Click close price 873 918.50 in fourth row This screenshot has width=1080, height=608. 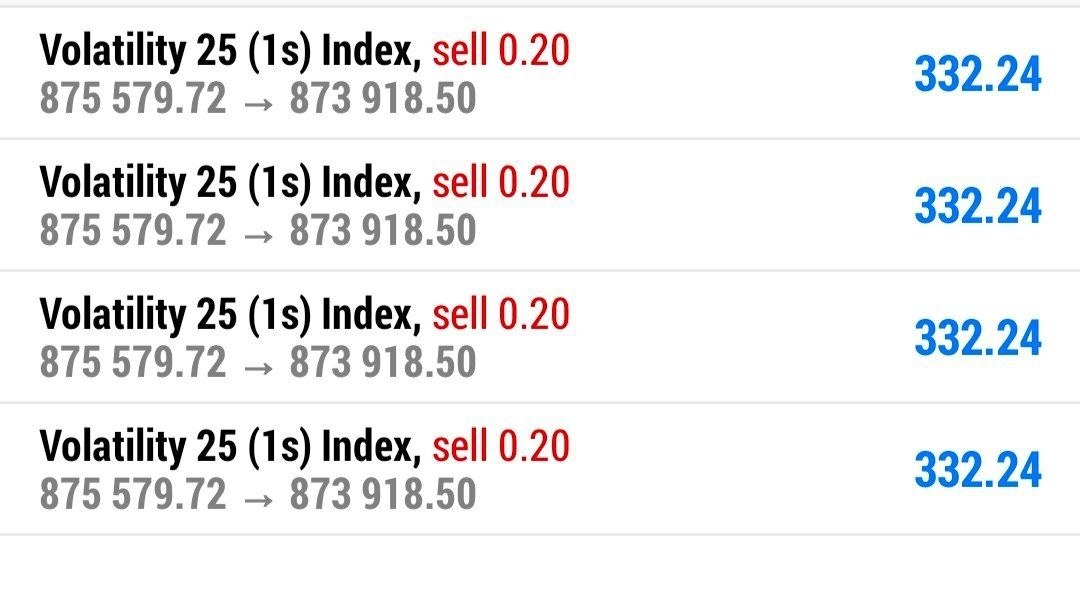point(383,495)
